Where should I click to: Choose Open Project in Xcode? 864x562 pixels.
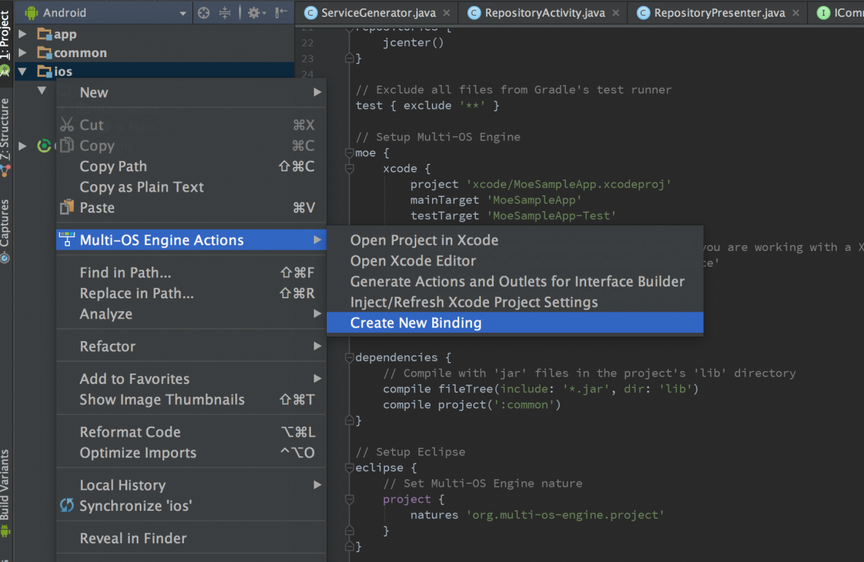coord(424,240)
